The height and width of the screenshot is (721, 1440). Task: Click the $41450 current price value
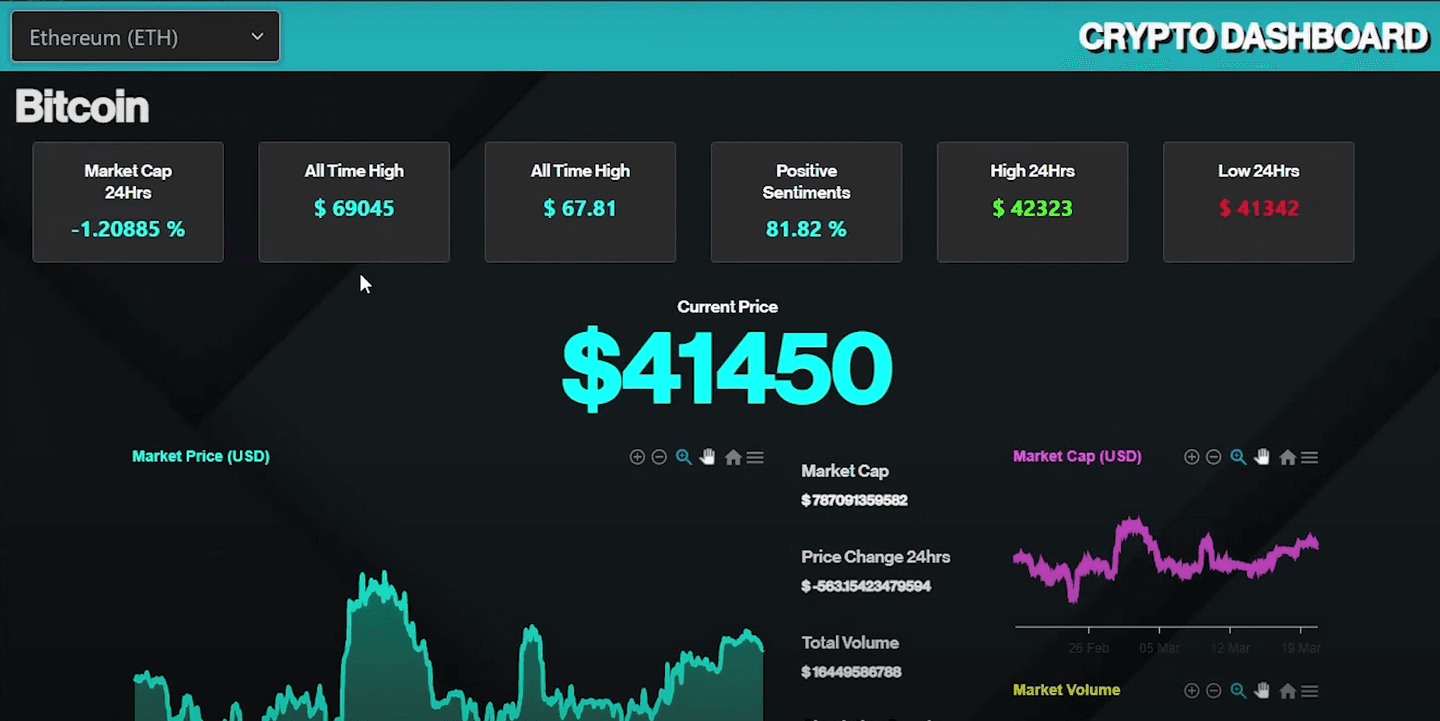tap(727, 369)
